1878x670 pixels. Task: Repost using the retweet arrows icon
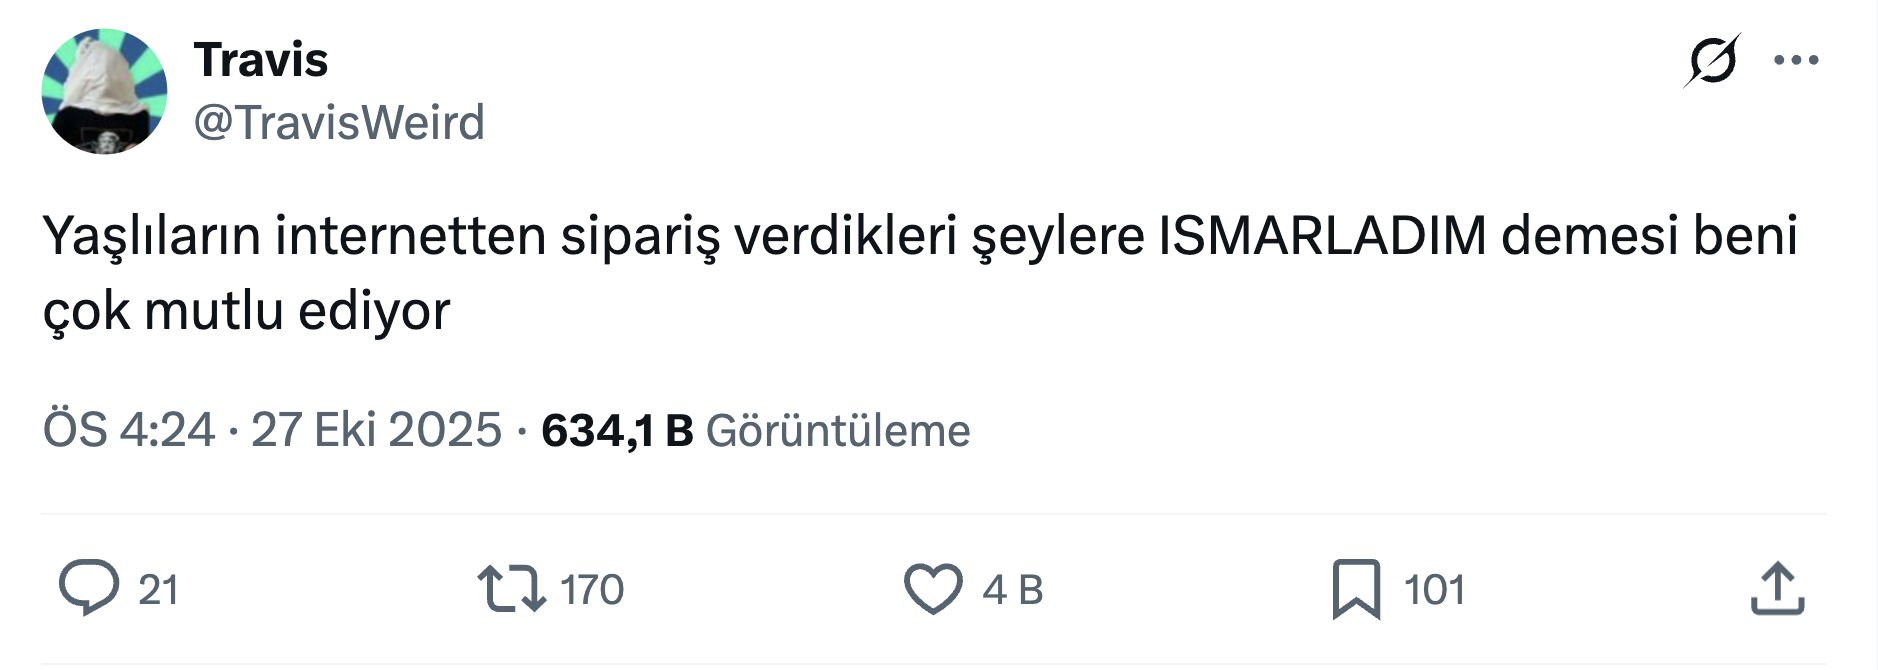click(511, 588)
